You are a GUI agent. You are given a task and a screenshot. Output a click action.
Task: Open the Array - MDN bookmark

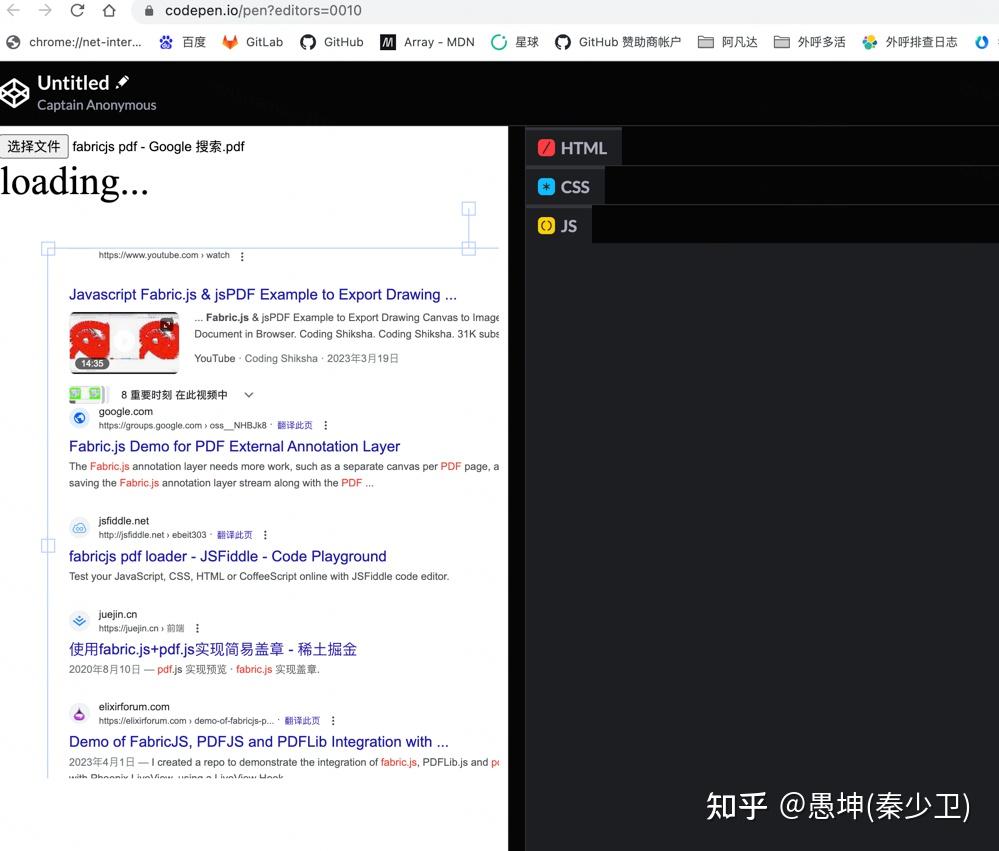pyautogui.click(x=428, y=42)
